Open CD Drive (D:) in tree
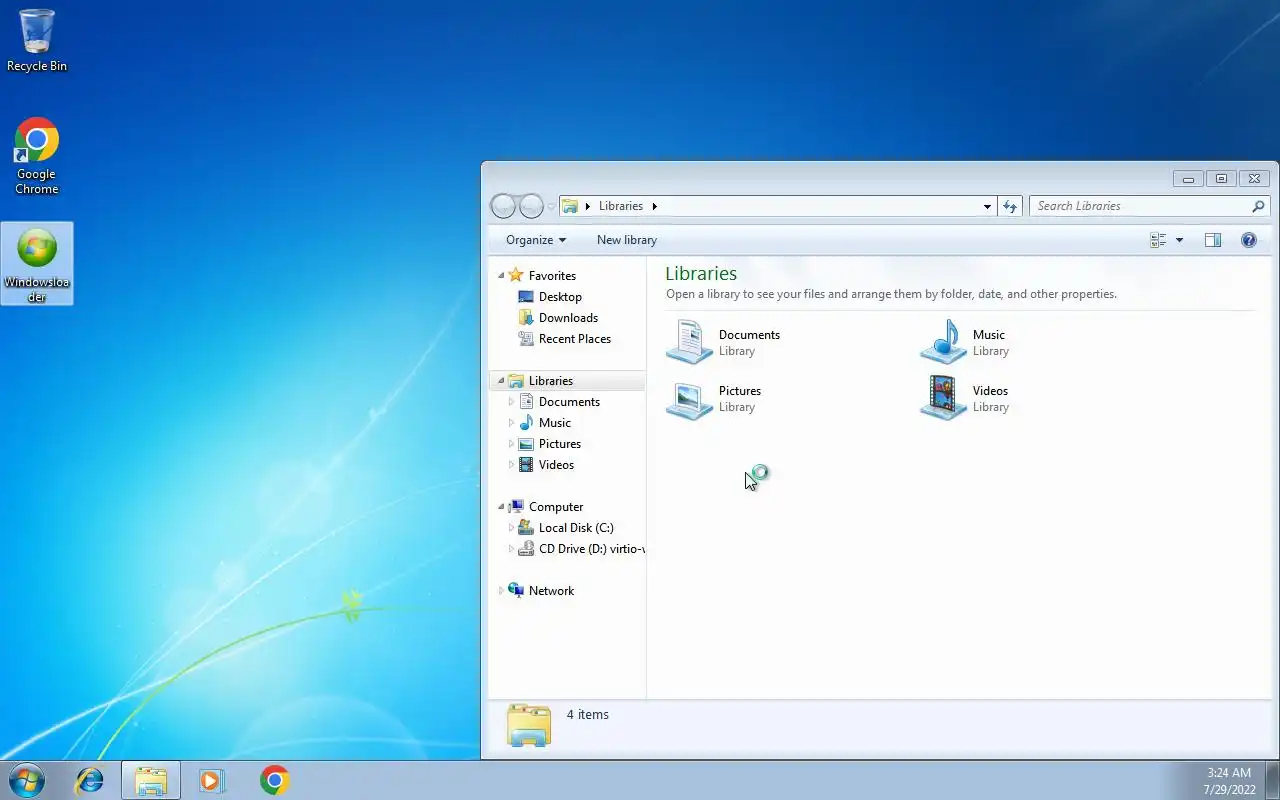 pos(591,549)
